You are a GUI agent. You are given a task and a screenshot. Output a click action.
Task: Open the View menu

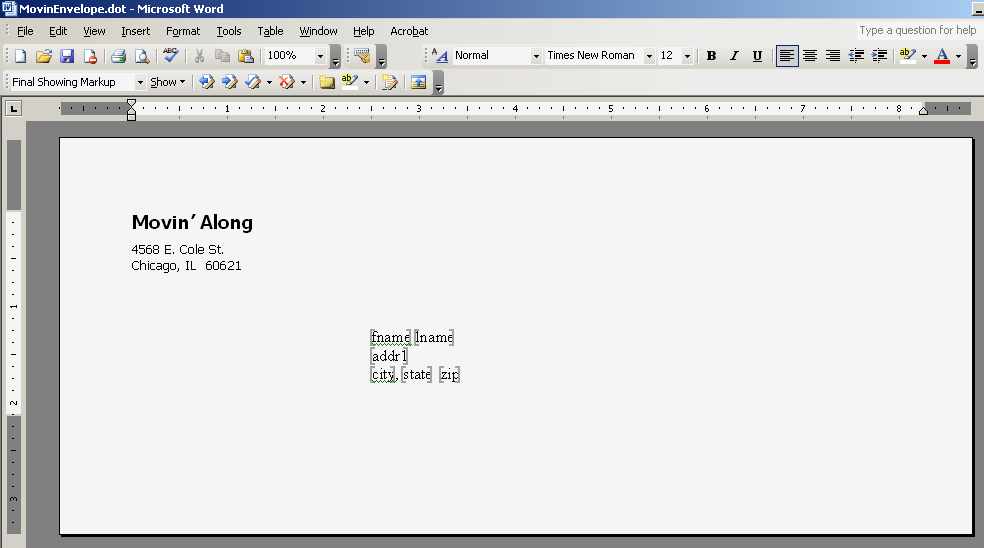coord(94,31)
